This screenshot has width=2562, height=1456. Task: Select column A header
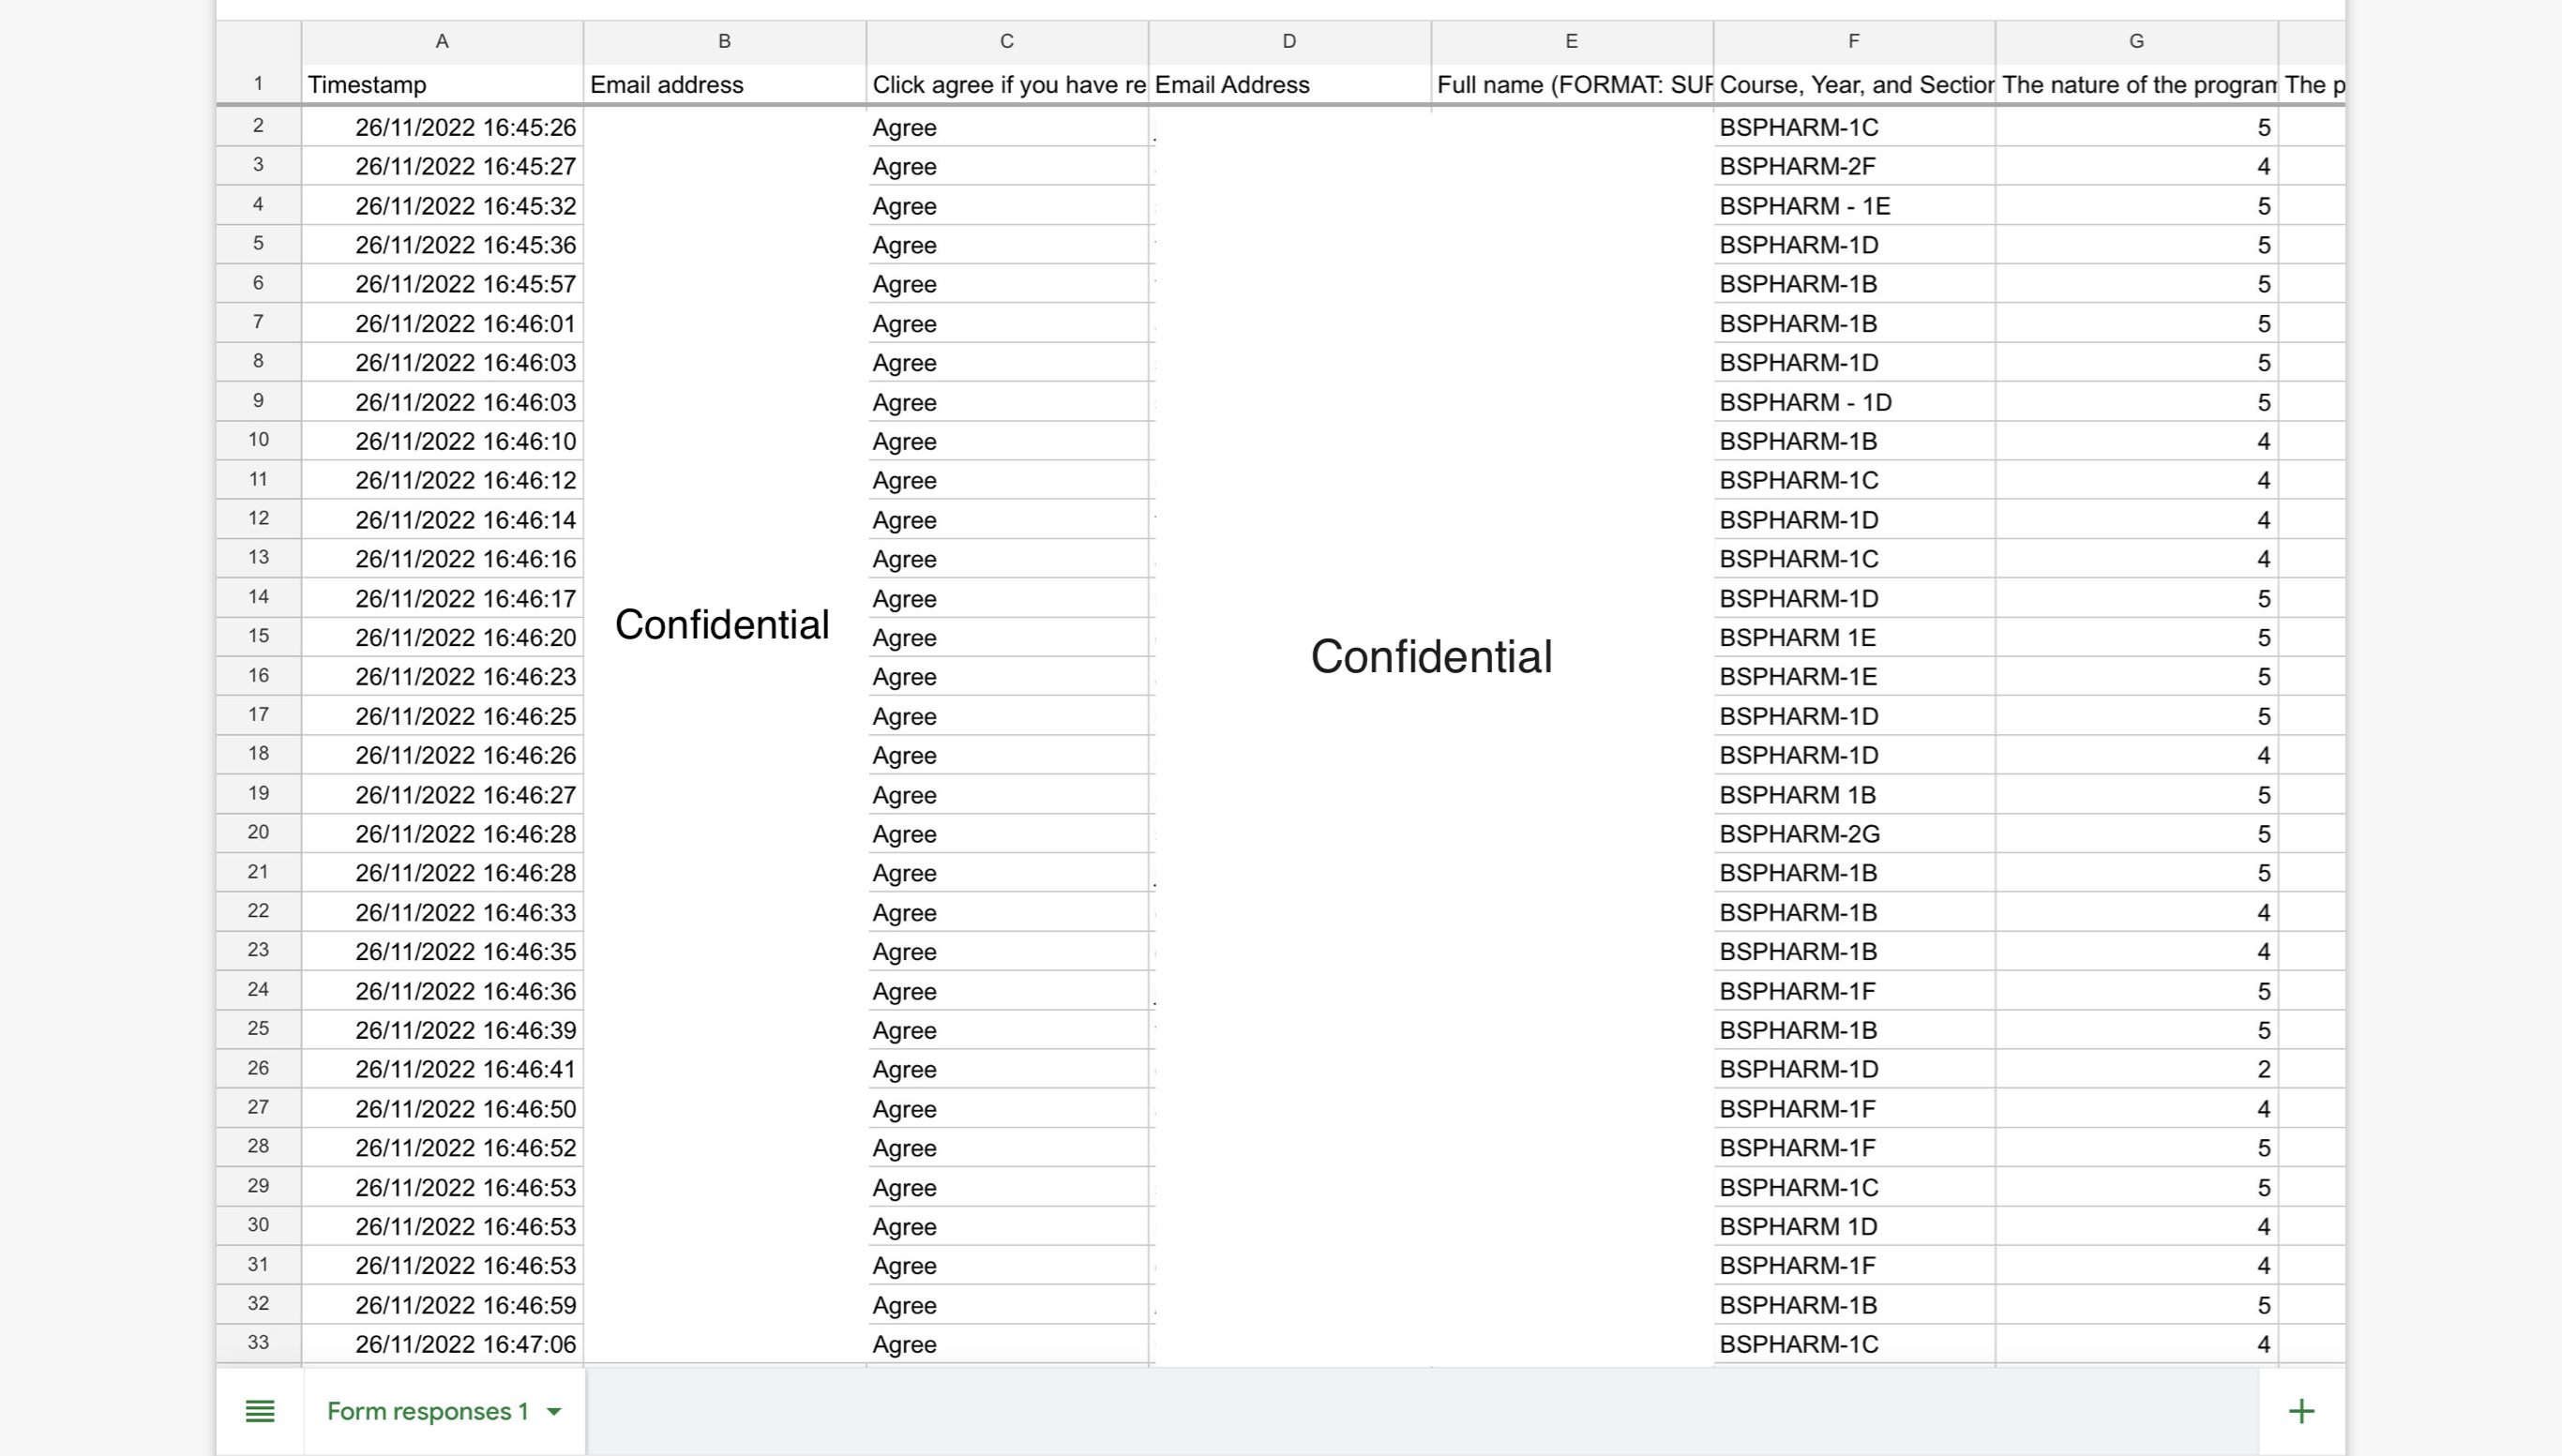442,41
